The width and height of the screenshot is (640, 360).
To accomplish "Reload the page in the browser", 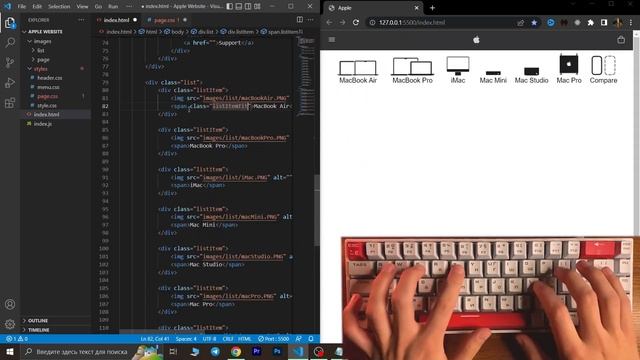I will point(356,22).
